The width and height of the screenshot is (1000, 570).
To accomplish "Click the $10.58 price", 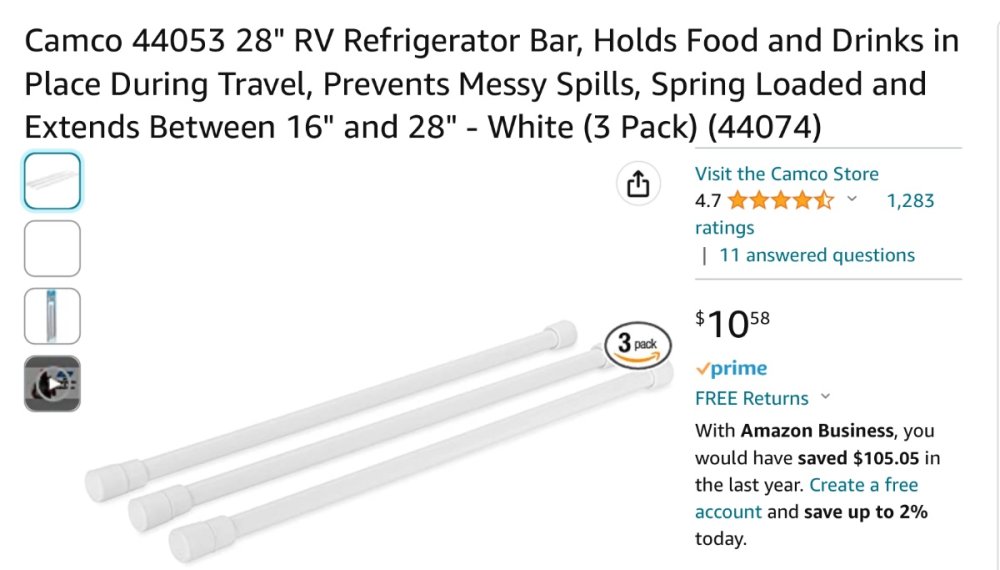I will [x=733, y=323].
